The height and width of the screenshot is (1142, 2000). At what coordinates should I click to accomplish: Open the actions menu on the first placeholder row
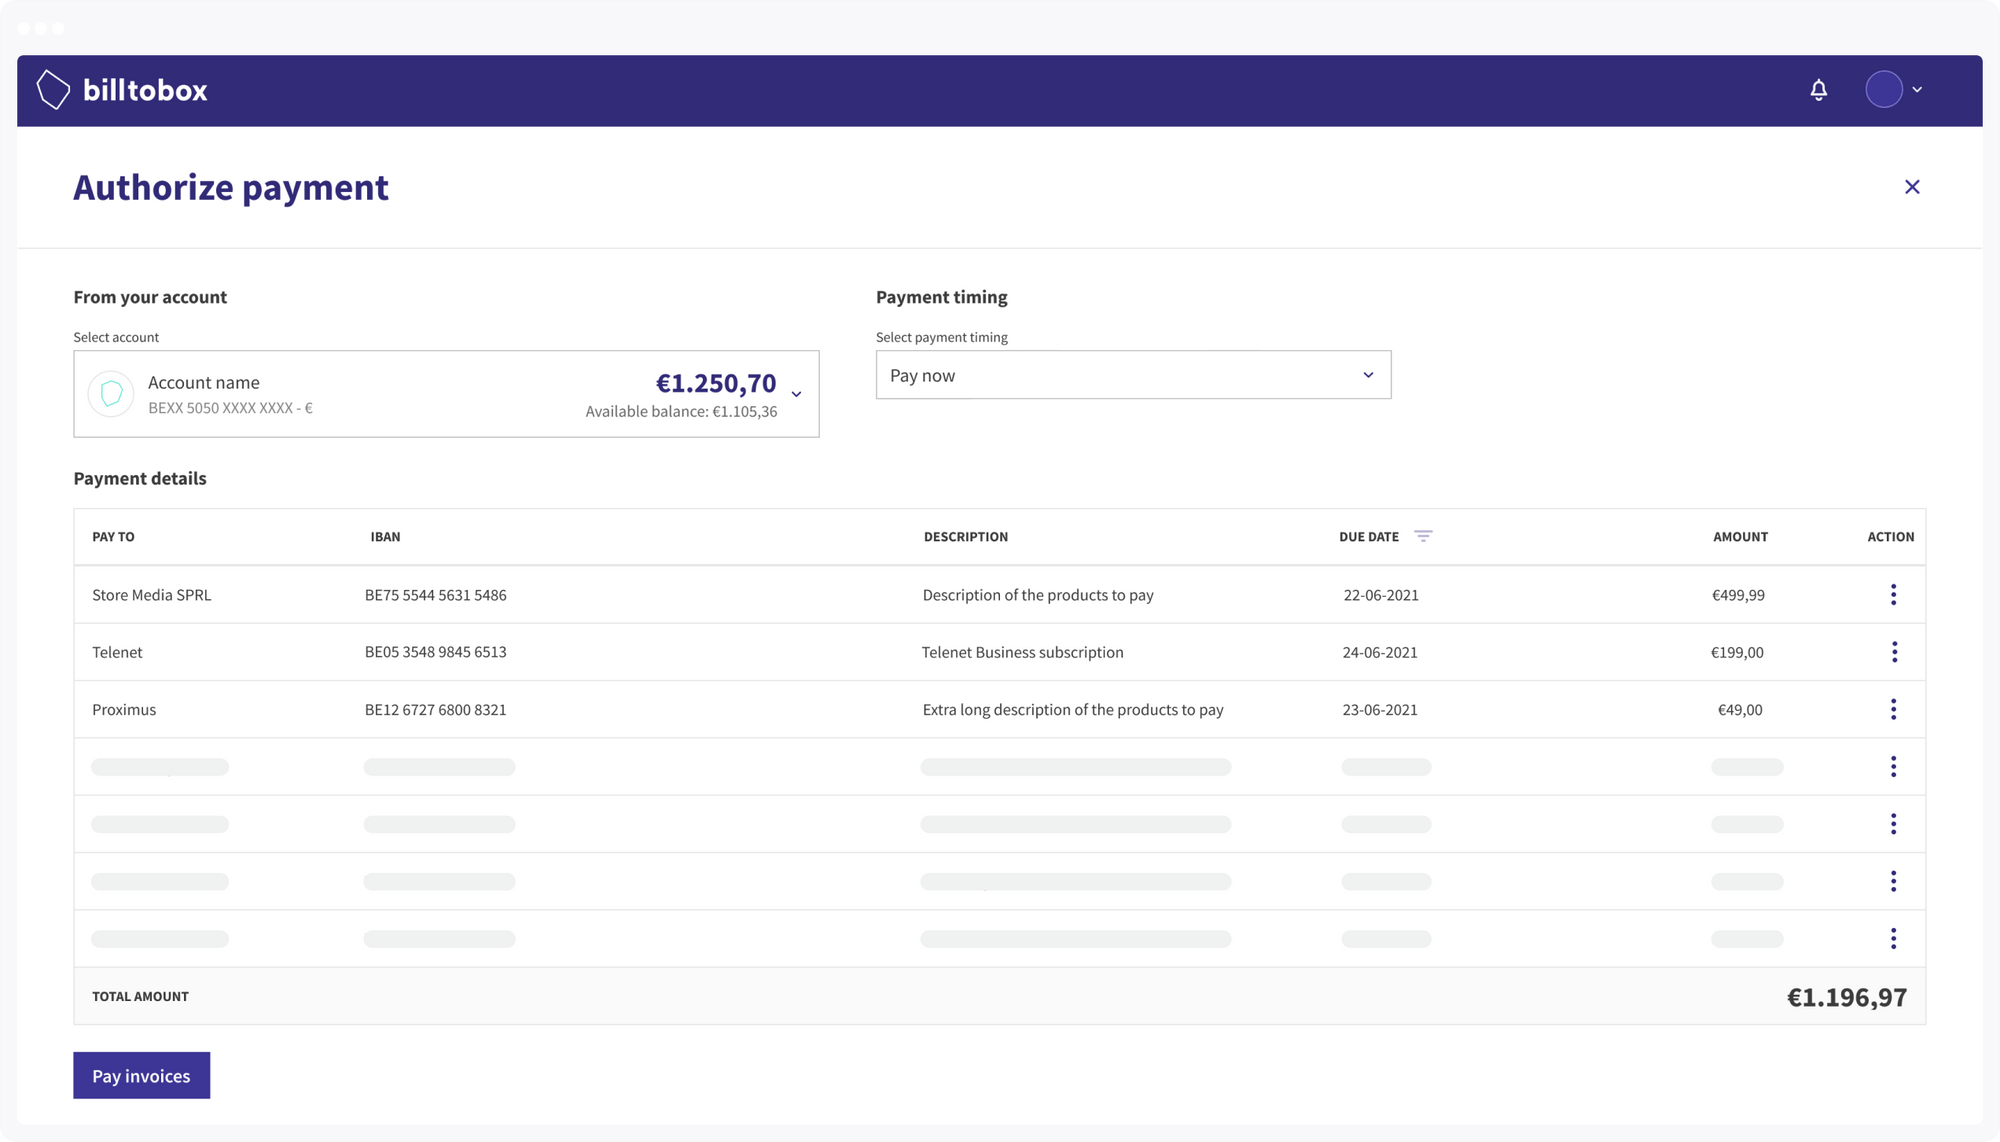1893,766
